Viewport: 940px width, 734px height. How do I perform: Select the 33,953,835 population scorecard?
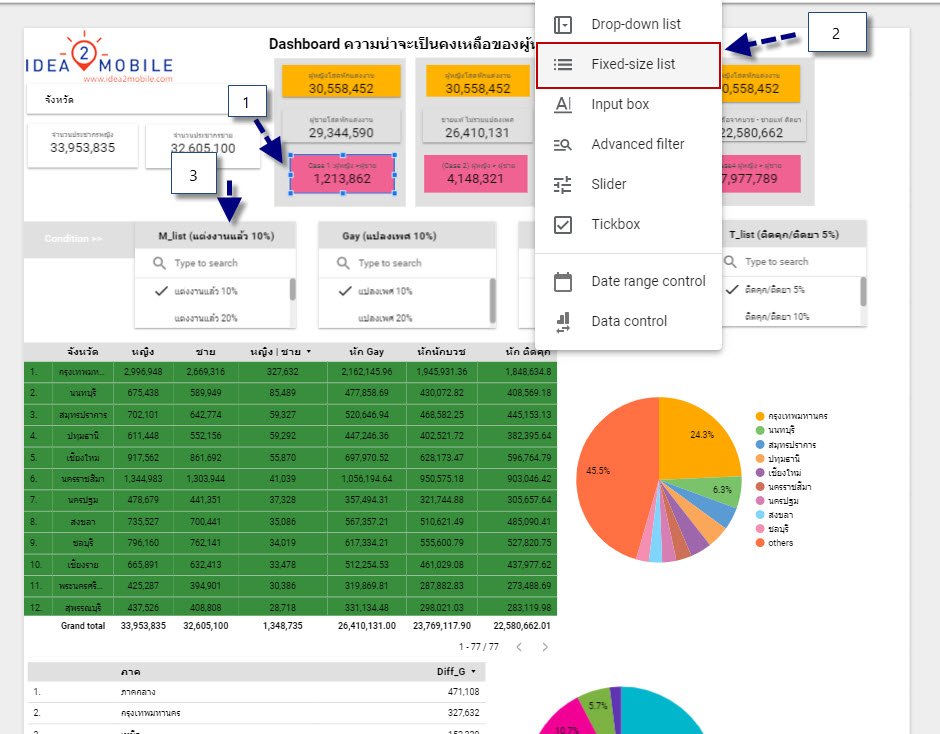pos(83,146)
